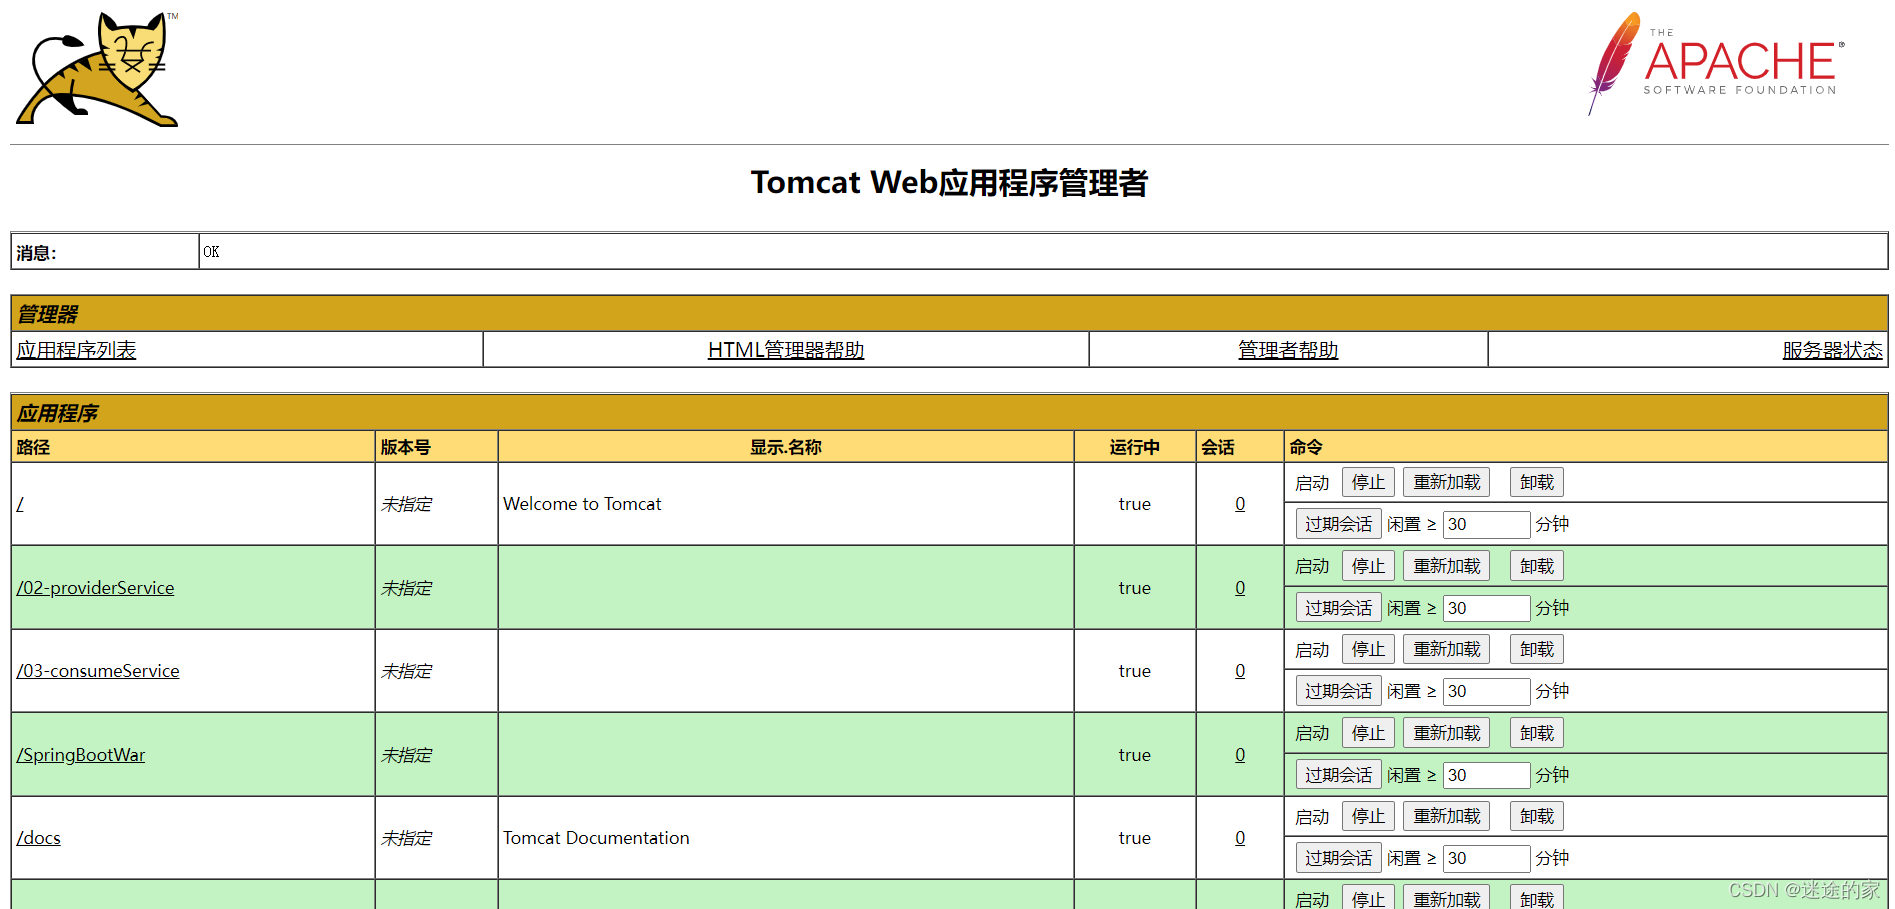This screenshot has height=909, width=1895.
Task: Click 过期会话 for the root application
Action: click(x=1338, y=524)
